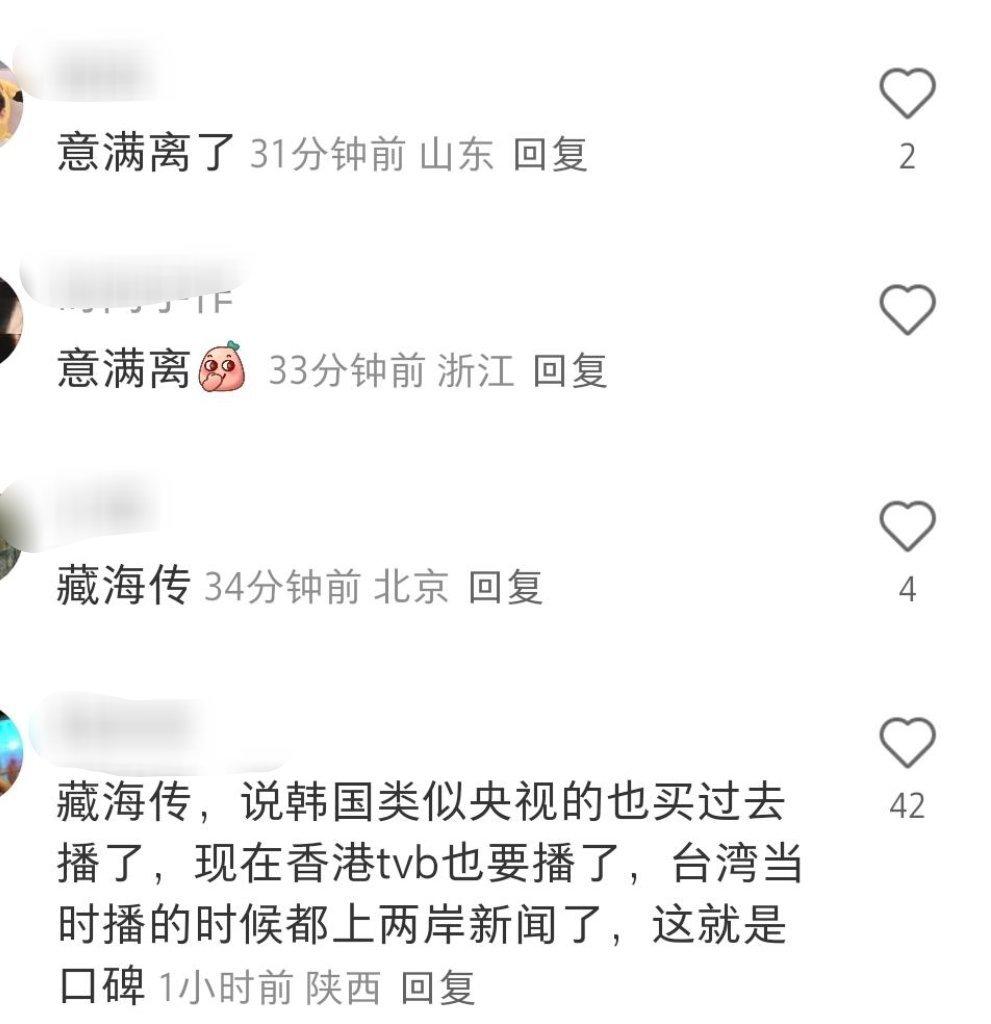Screen dimensions: 991x1024
Task: Tap the peach emoji after "意满离"
Action: pos(222,366)
